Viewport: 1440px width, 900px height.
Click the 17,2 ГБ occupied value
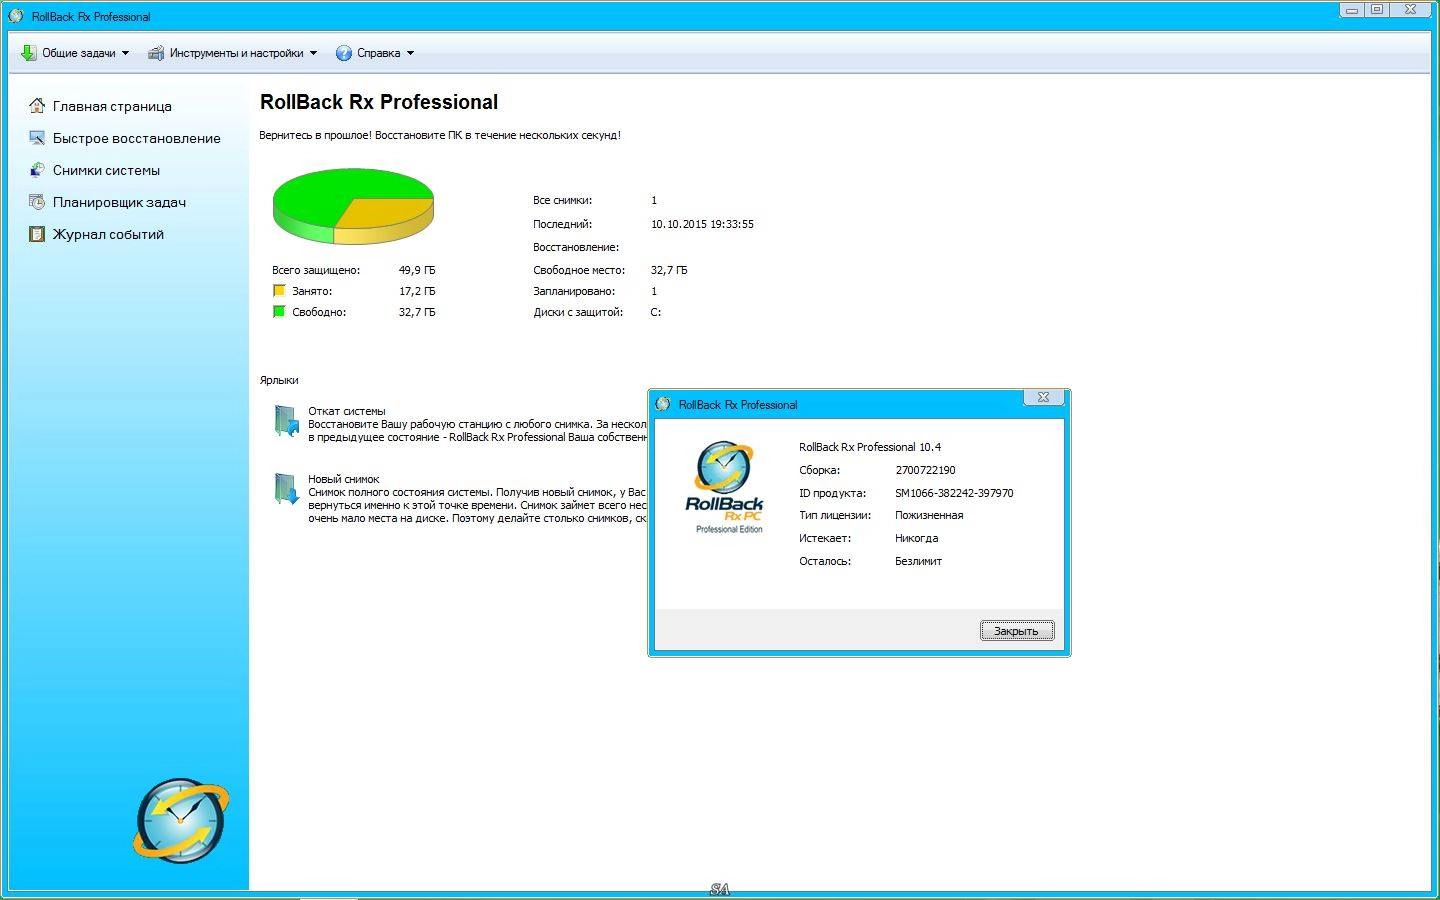(417, 291)
